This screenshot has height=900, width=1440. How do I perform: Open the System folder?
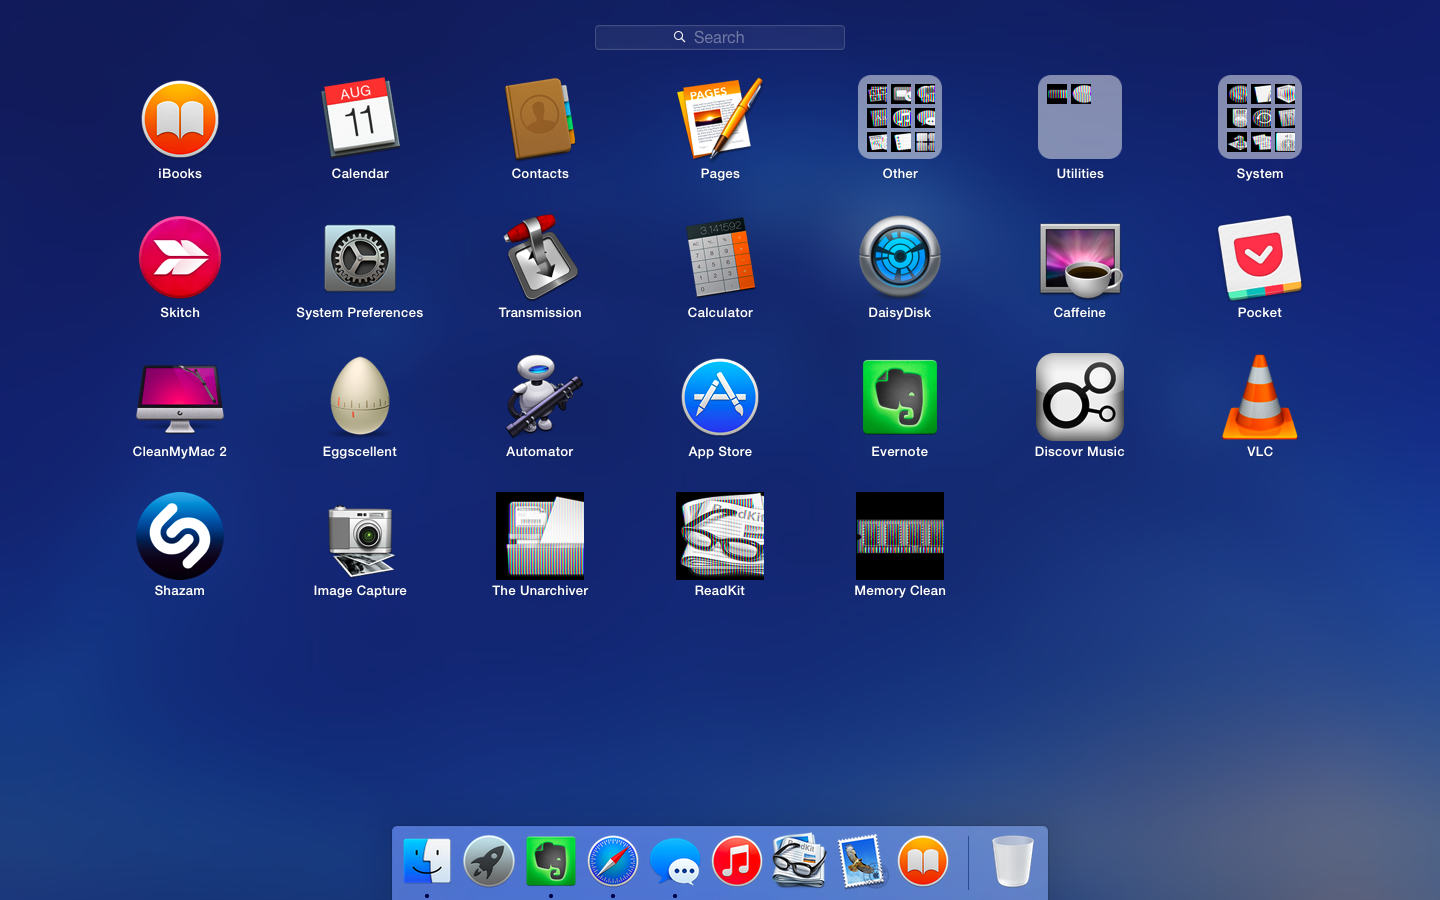[x=1260, y=117]
